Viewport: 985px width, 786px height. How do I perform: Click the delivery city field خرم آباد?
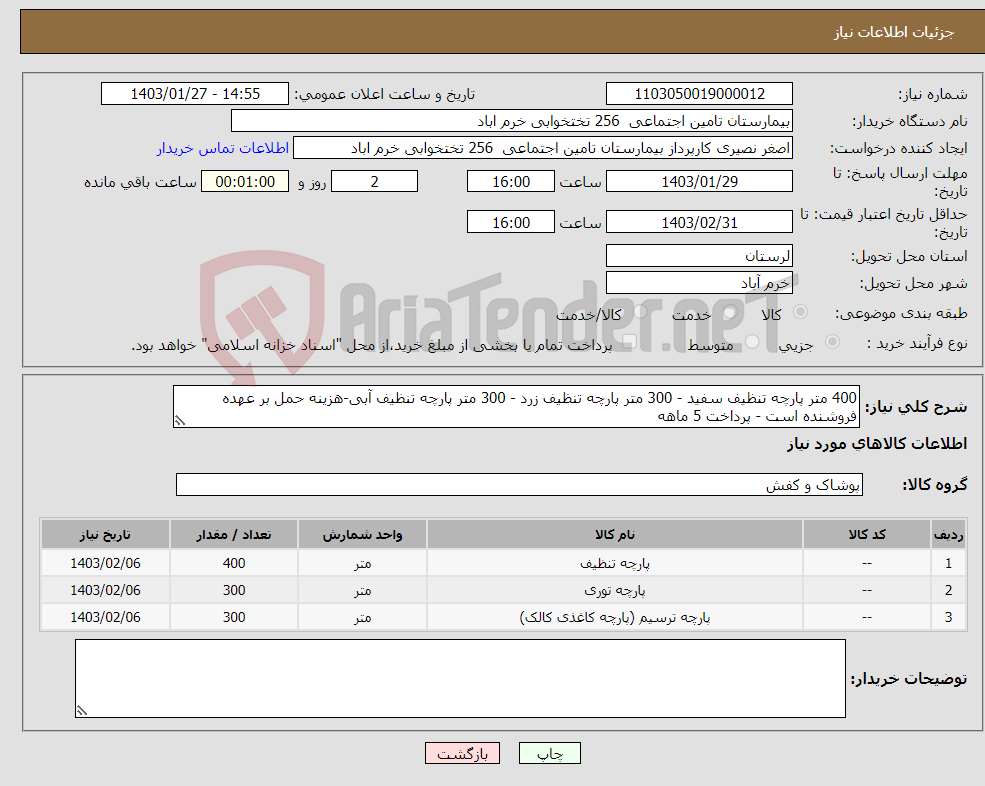coord(699,283)
